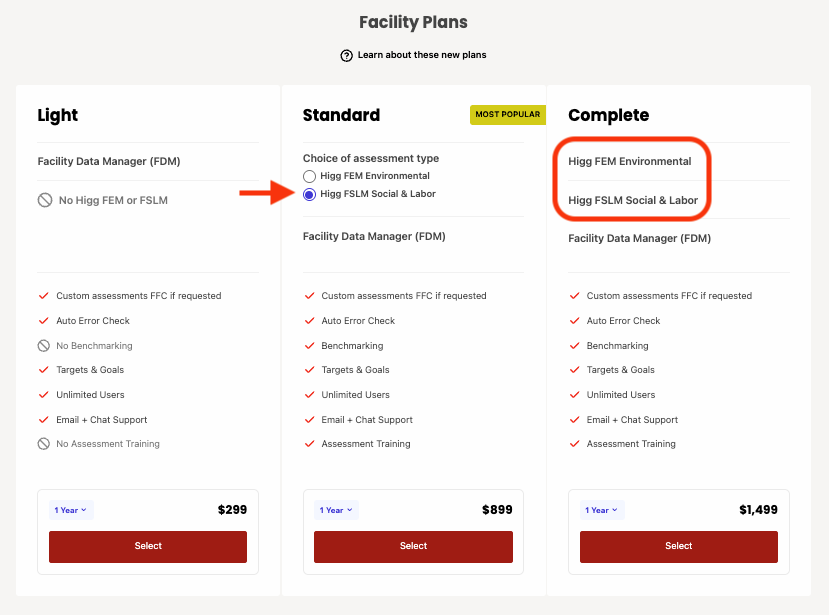Click the red arrow pointing to FSLM option
The width and height of the screenshot is (829, 615).
click(267, 193)
